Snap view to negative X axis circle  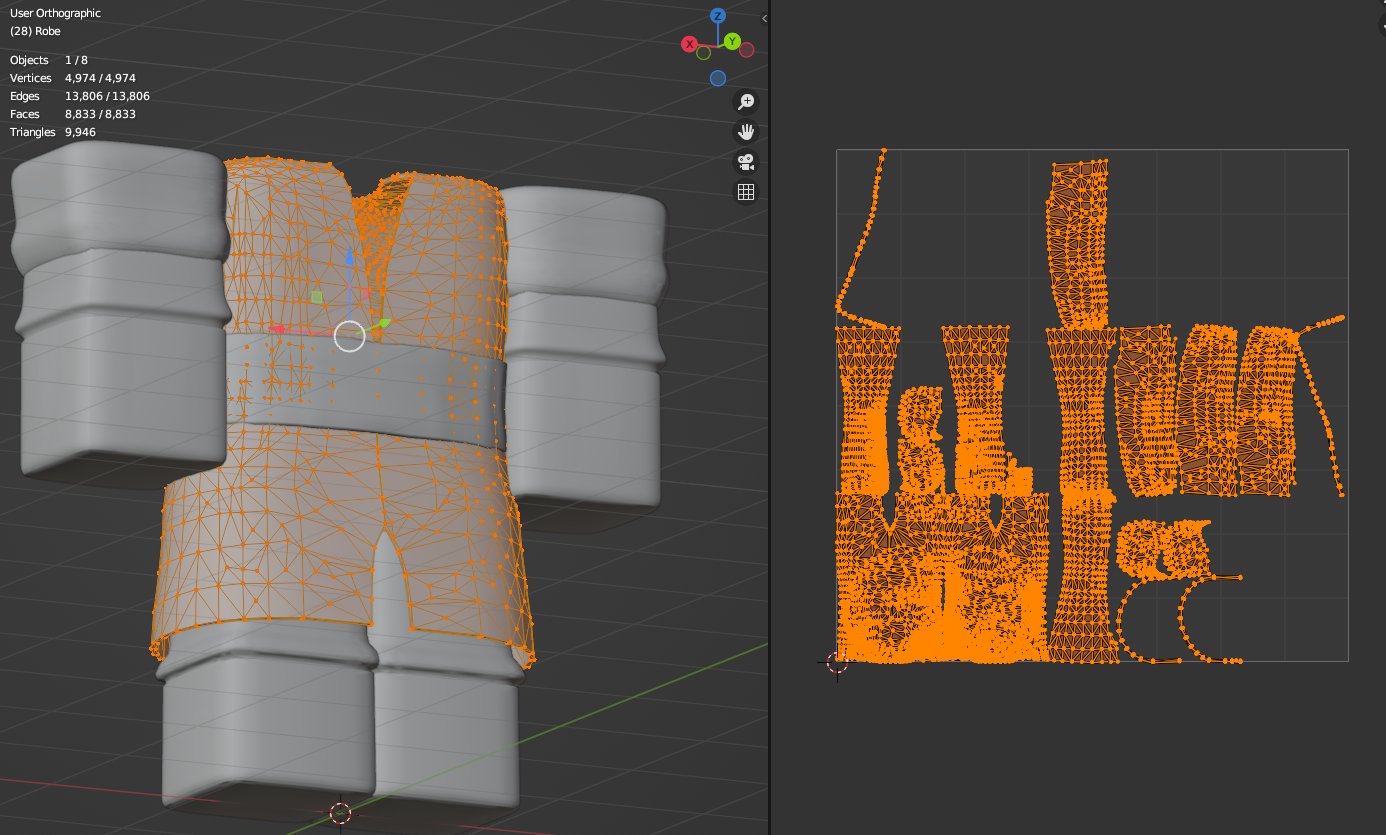(746, 50)
